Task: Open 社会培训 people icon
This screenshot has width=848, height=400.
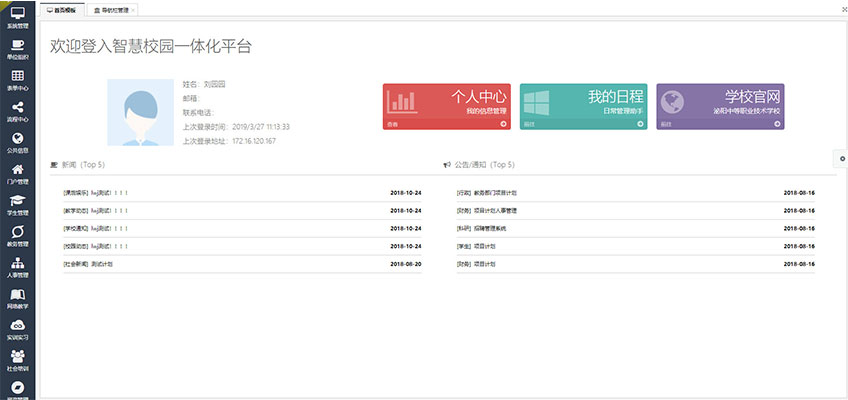Action: tap(17, 357)
